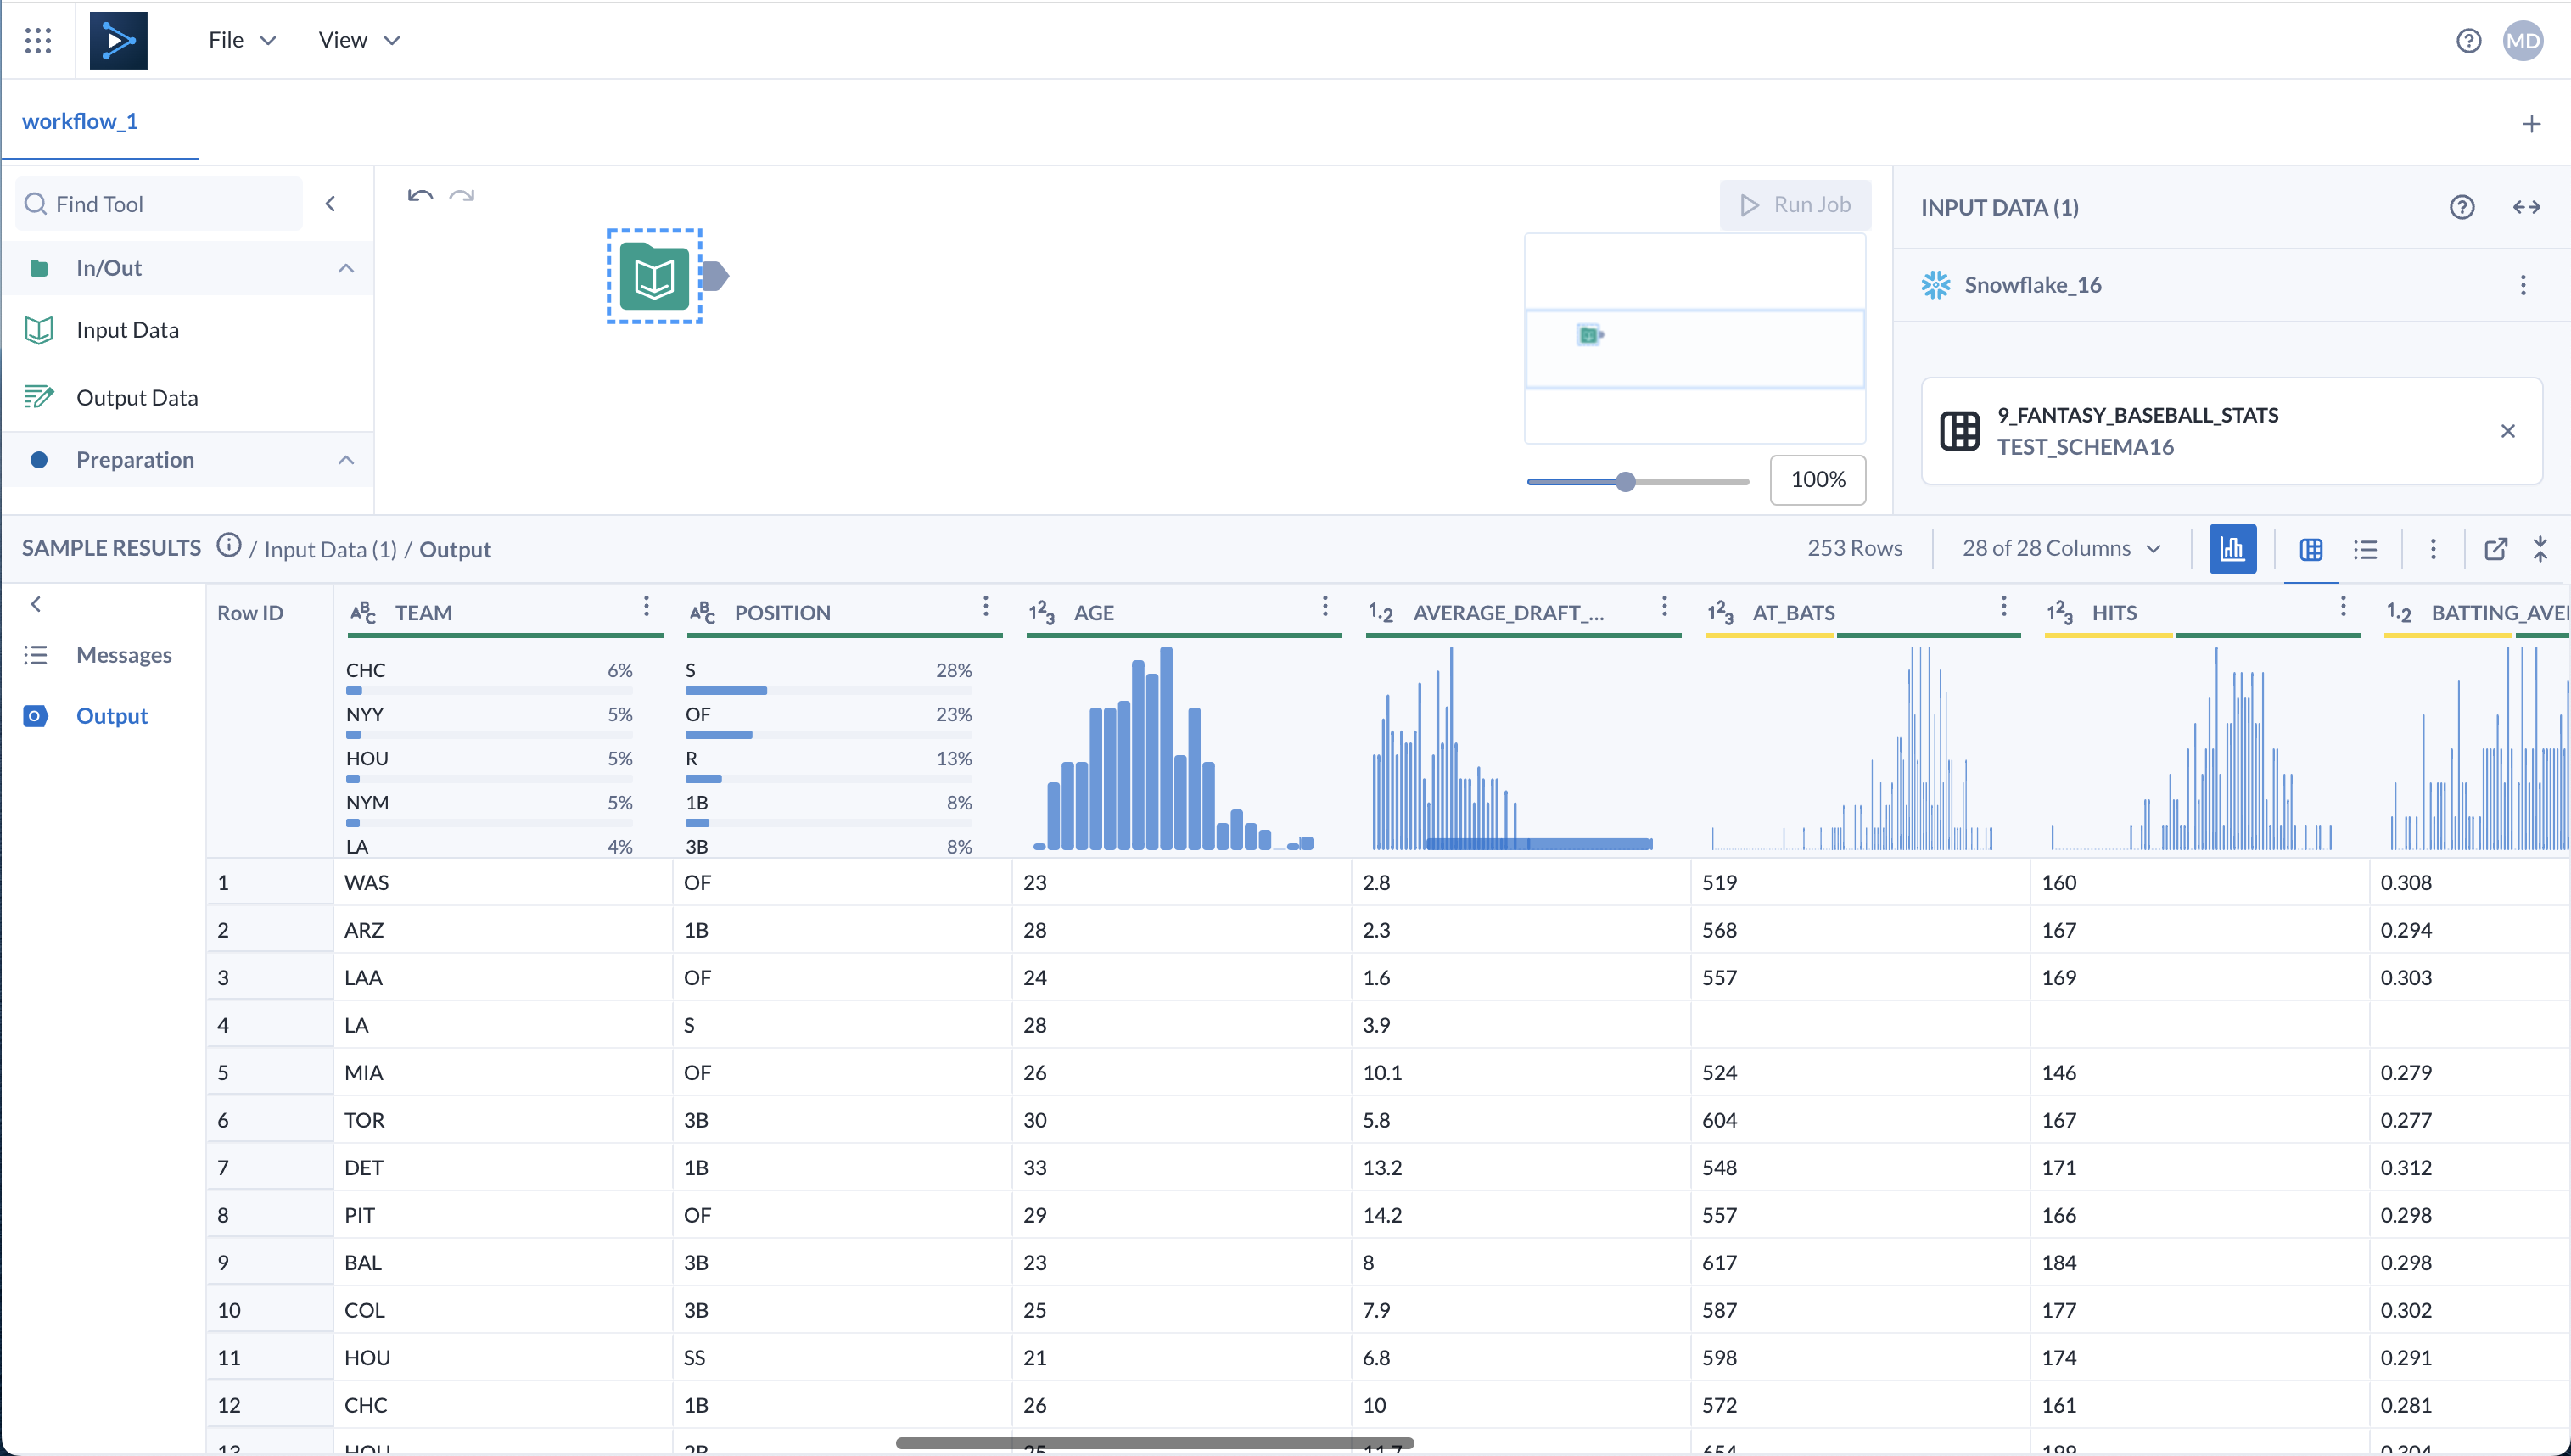
Task: Click the 253 Rows count label
Action: point(1854,548)
